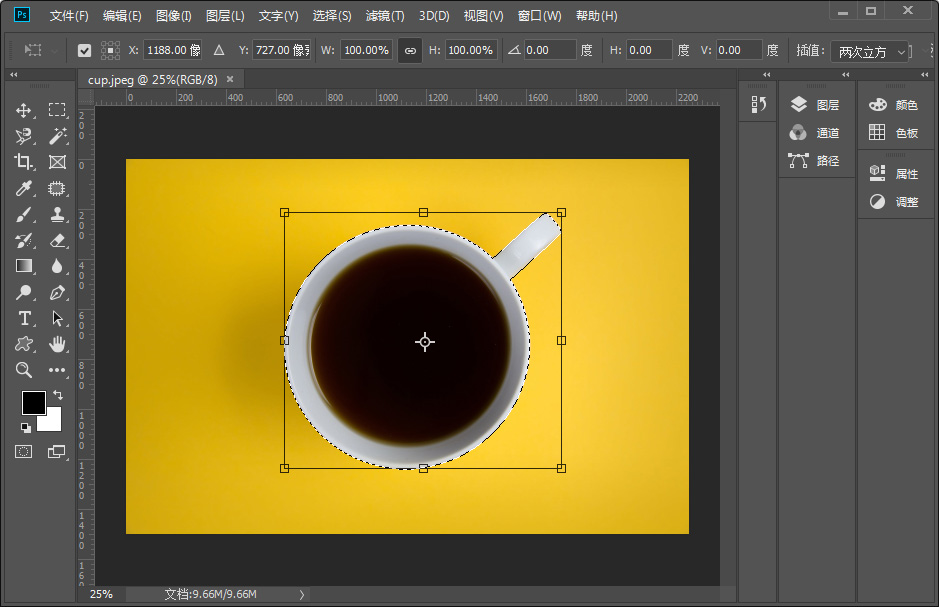Open the 视图(V) menu
This screenshot has width=939, height=607.
point(483,16)
